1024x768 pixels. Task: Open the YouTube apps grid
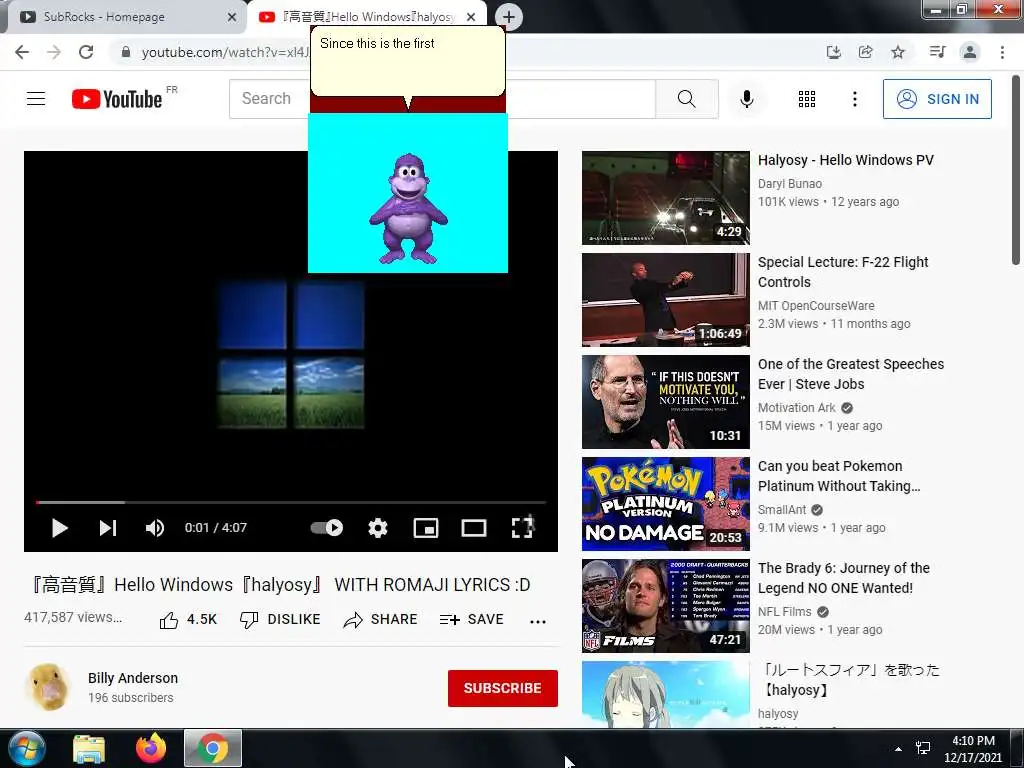tap(807, 99)
